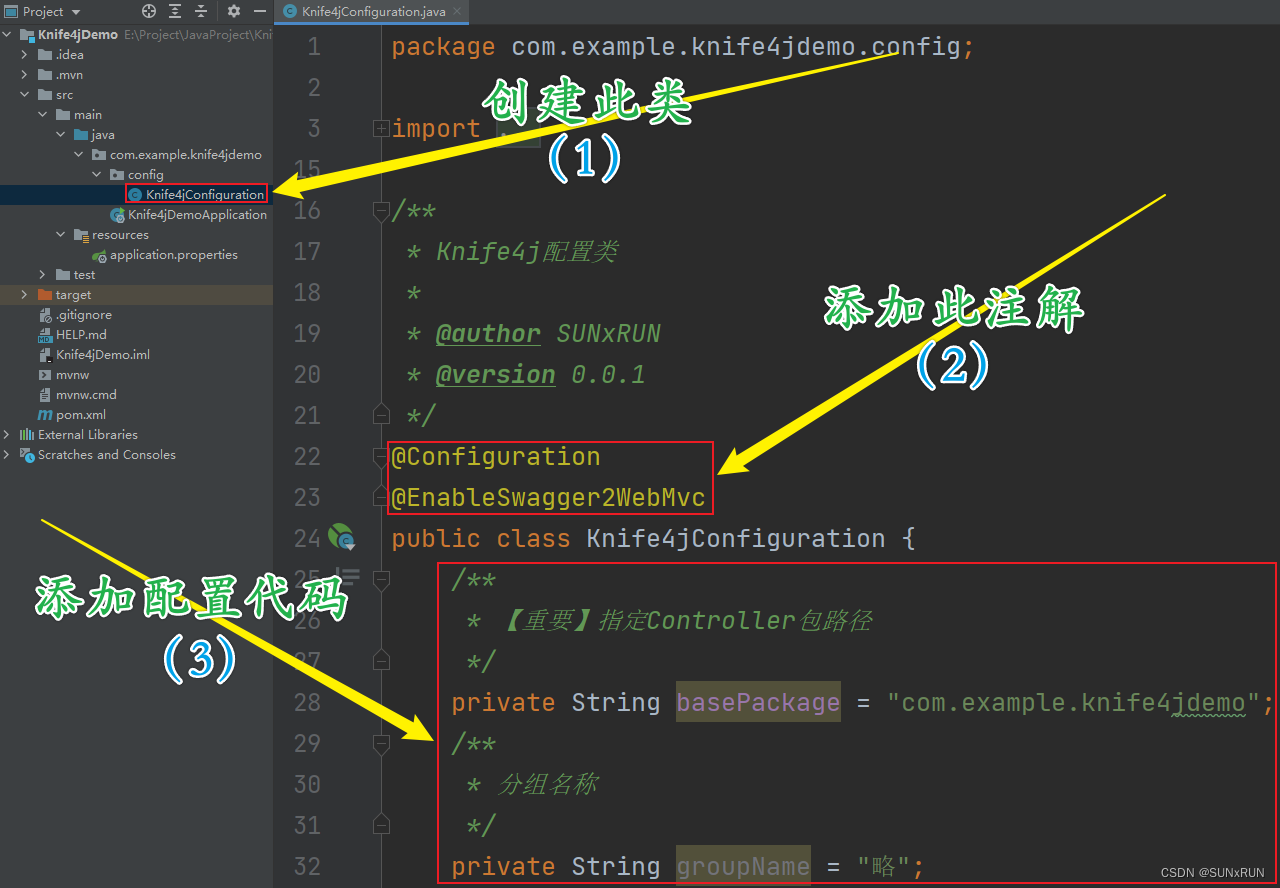Click the .gitignore file icon
This screenshot has width=1280, height=888.
coord(45,315)
